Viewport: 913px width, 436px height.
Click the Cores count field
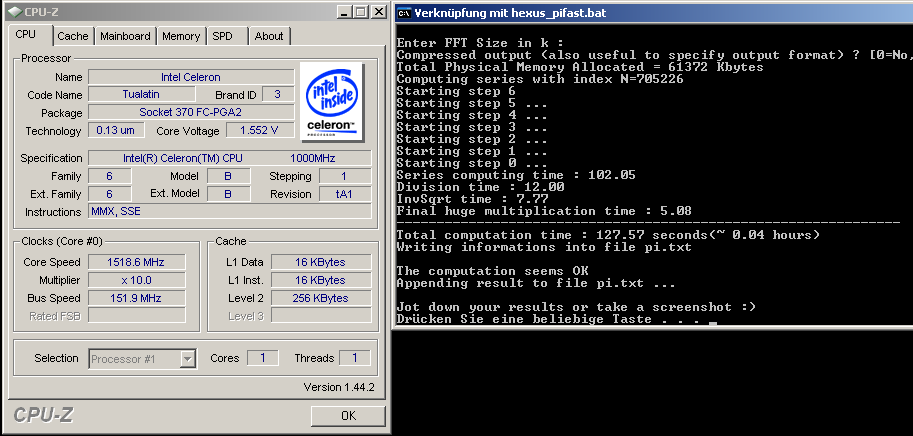[x=263, y=358]
